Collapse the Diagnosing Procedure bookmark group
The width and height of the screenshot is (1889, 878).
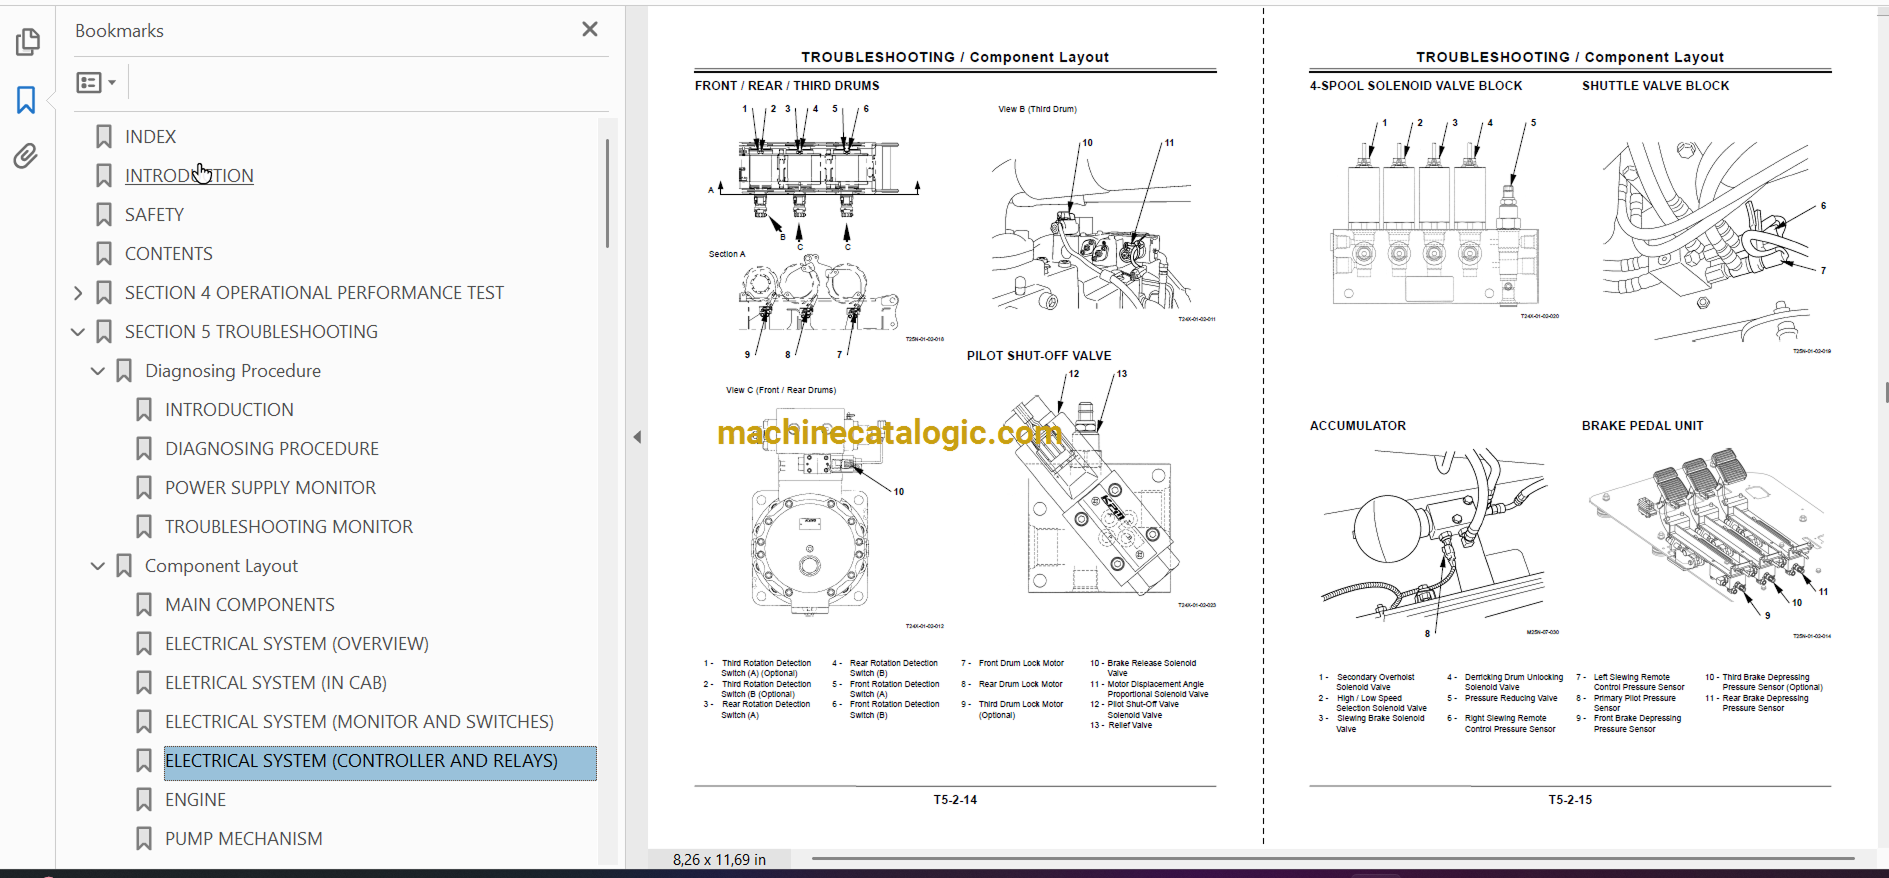(98, 370)
